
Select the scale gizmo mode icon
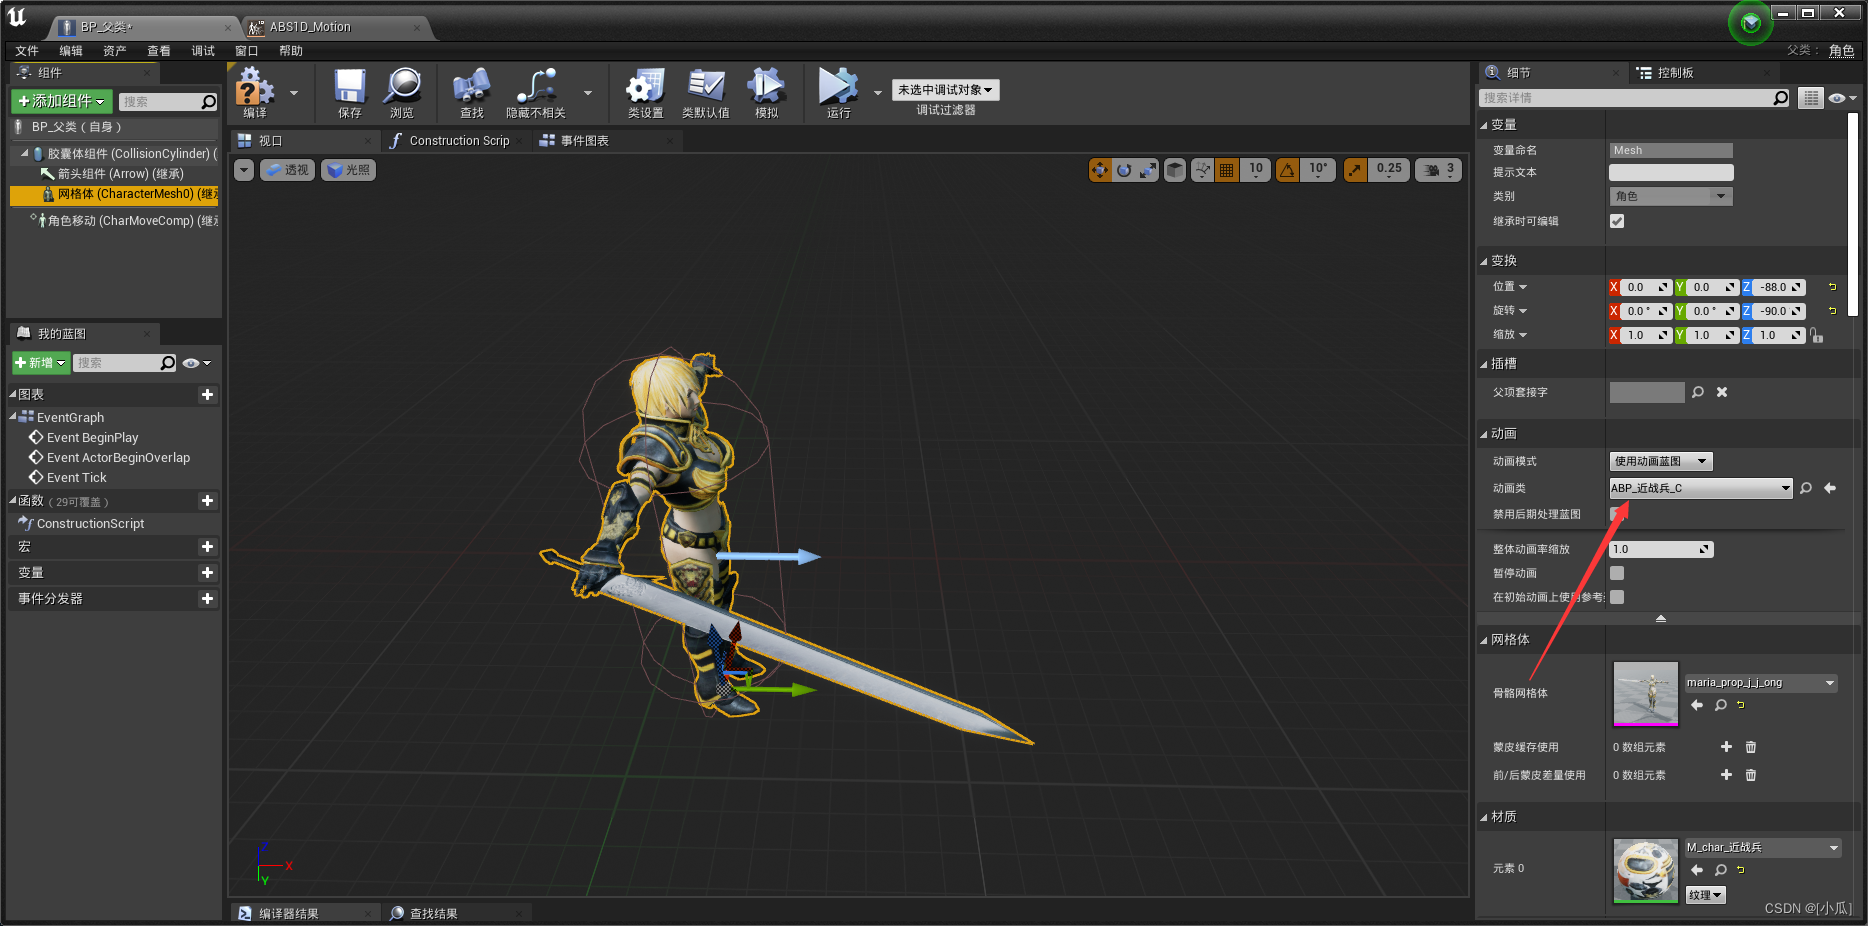[1148, 170]
